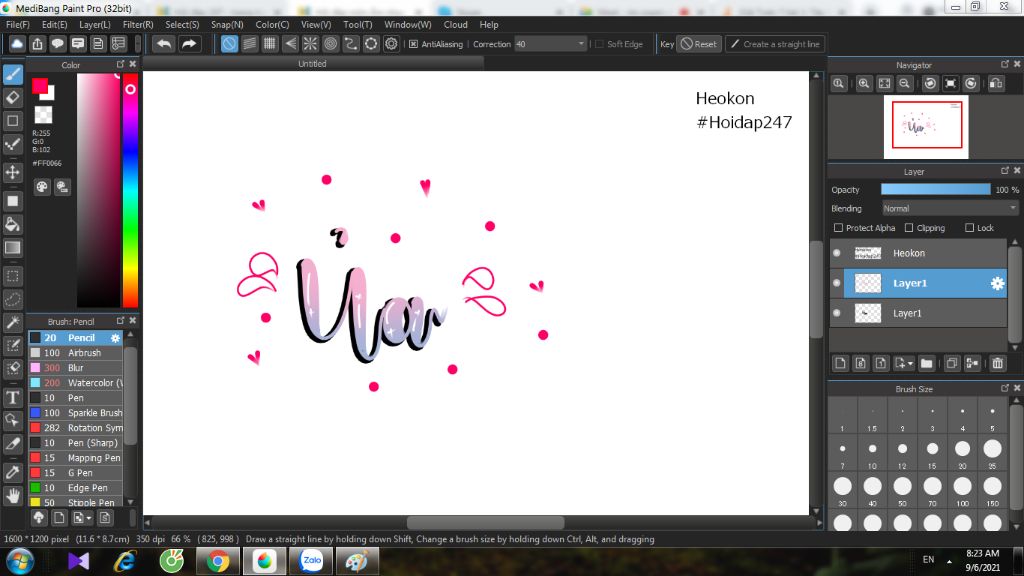The image size is (1024, 576).
Task: Undock the Layer panel
Action: tap(1004, 170)
